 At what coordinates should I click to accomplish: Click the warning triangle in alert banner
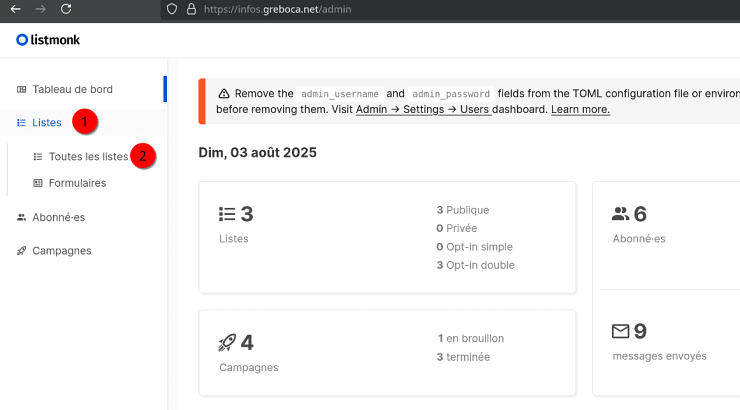pos(224,93)
